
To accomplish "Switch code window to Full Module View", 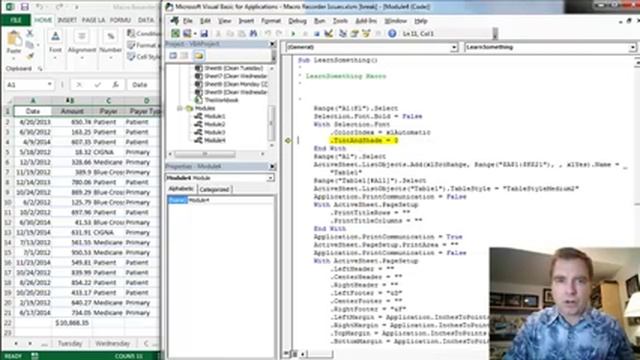I will 294,354.
